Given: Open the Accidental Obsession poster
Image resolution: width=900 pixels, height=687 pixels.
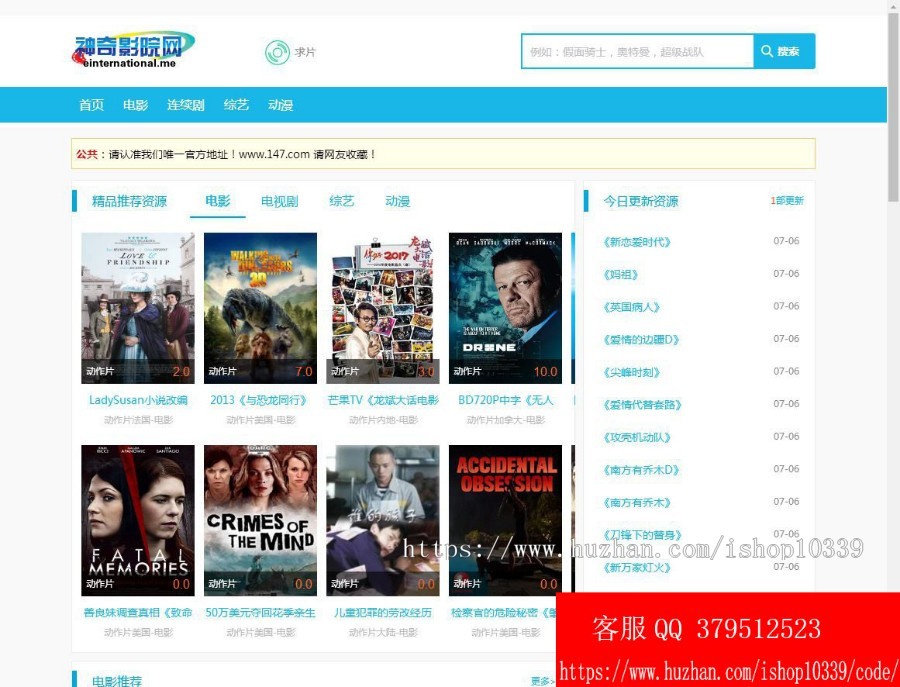Looking at the screenshot, I should tap(505, 520).
